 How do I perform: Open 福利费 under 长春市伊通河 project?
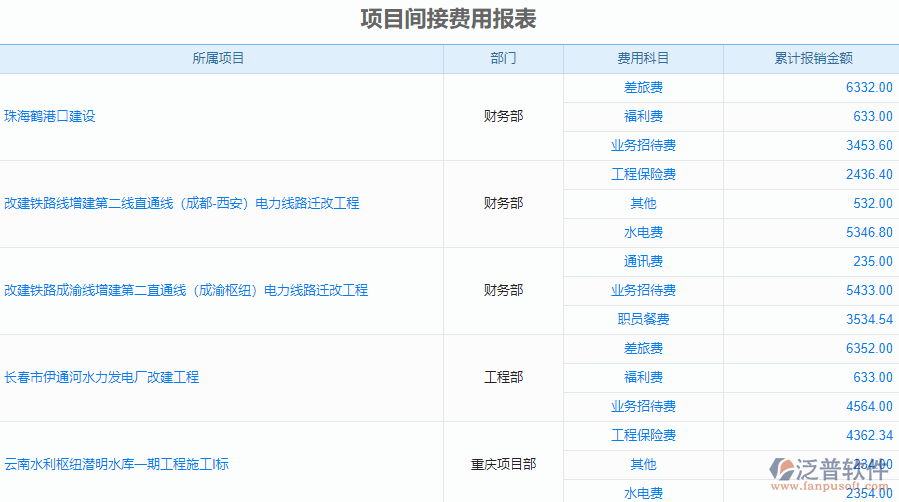tap(643, 378)
